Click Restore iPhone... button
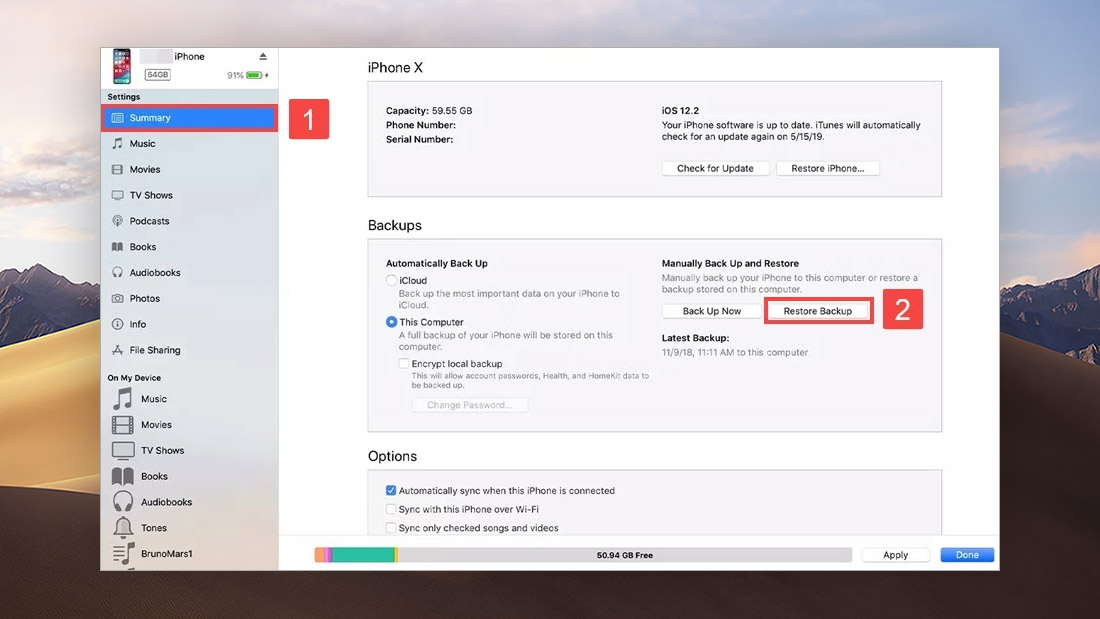 pyautogui.click(x=828, y=168)
